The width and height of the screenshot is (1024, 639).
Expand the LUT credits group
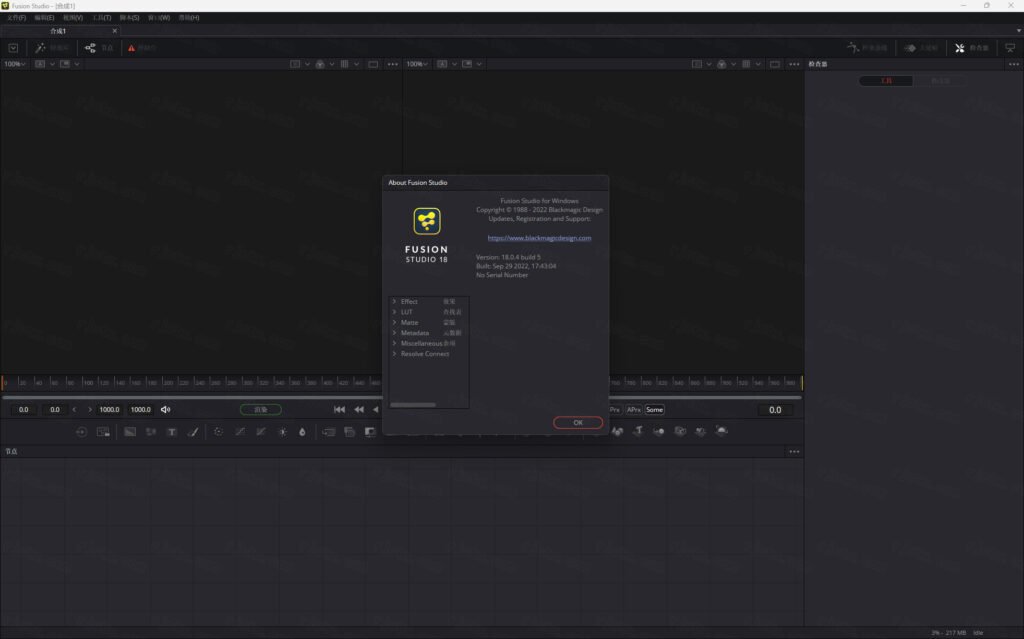coord(394,312)
